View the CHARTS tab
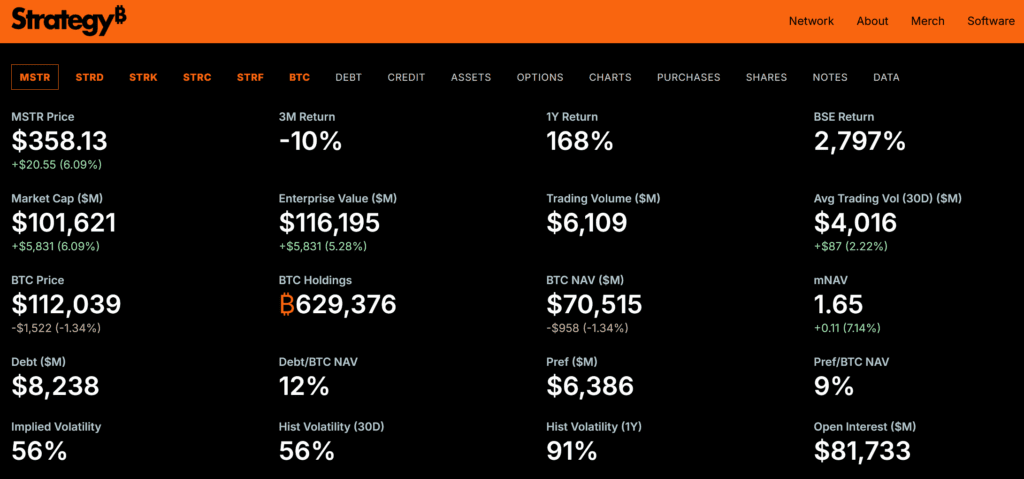The width and height of the screenshot is (1024, 479). coord(610,77)
